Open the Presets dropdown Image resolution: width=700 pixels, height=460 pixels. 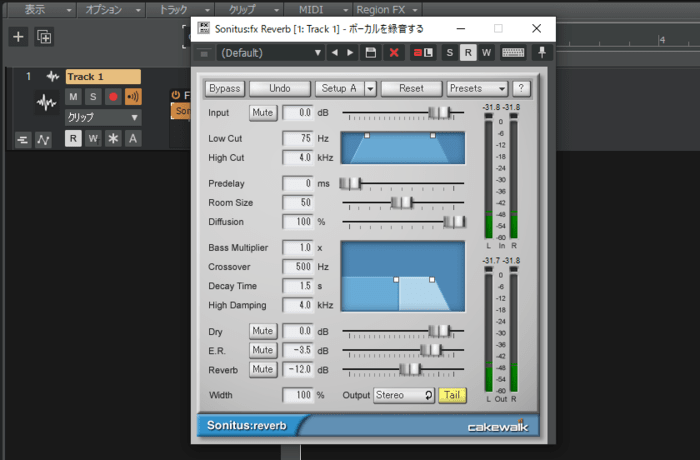click(477, 88)
